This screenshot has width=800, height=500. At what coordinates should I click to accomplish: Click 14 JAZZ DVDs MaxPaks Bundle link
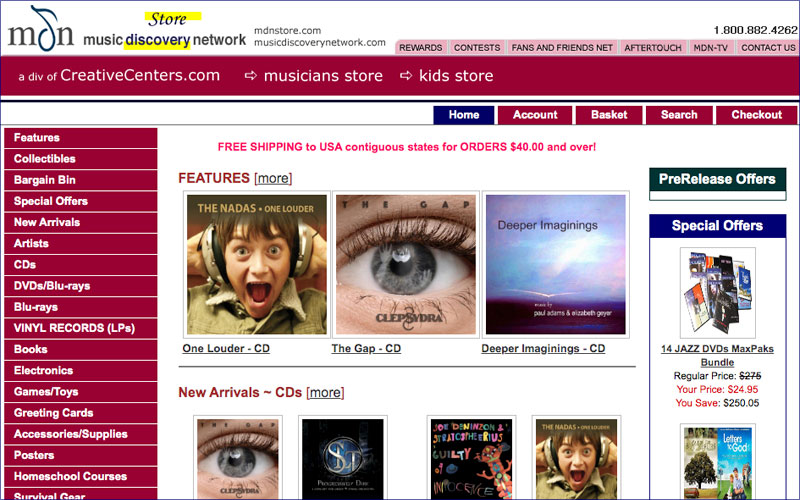(x=717, y=356)
